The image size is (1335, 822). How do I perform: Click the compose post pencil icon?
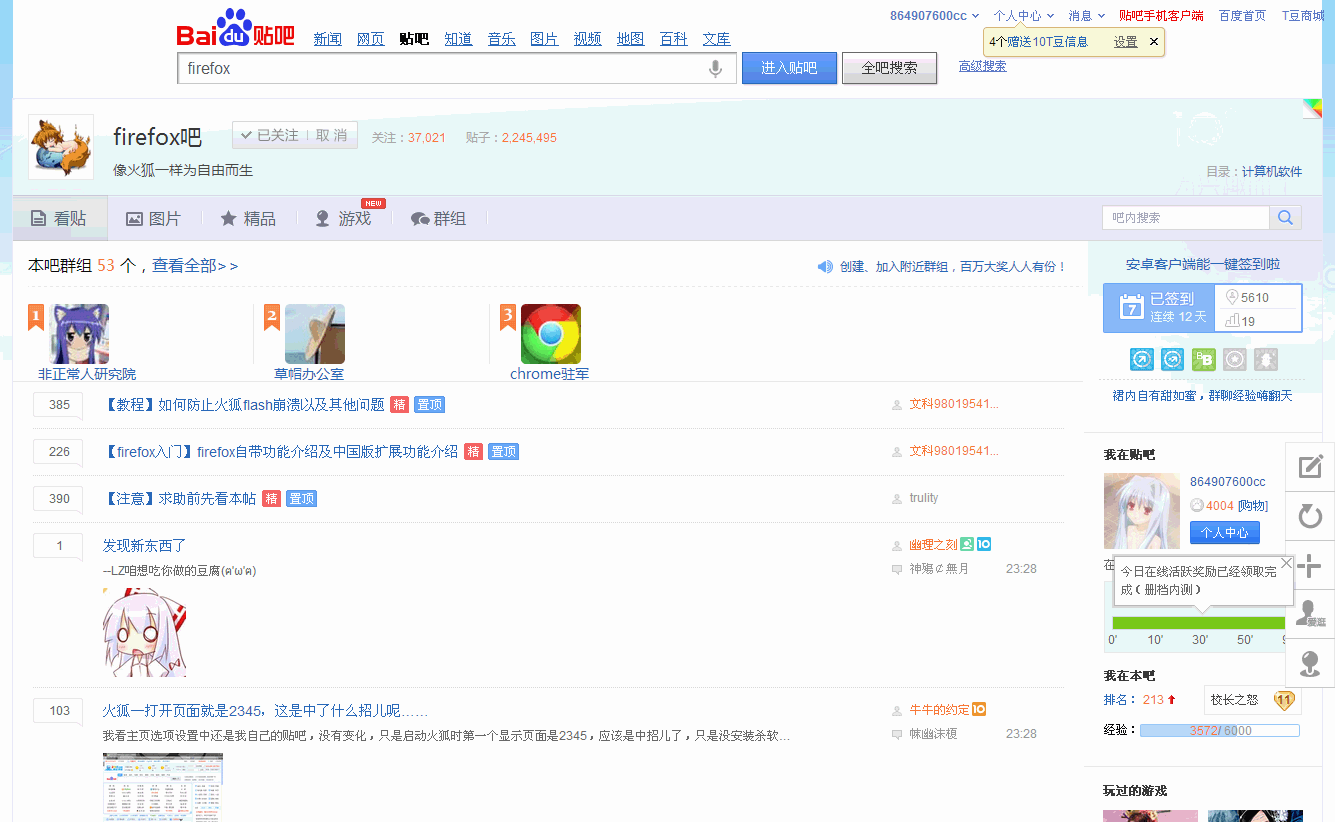(x=1310, y=467)
